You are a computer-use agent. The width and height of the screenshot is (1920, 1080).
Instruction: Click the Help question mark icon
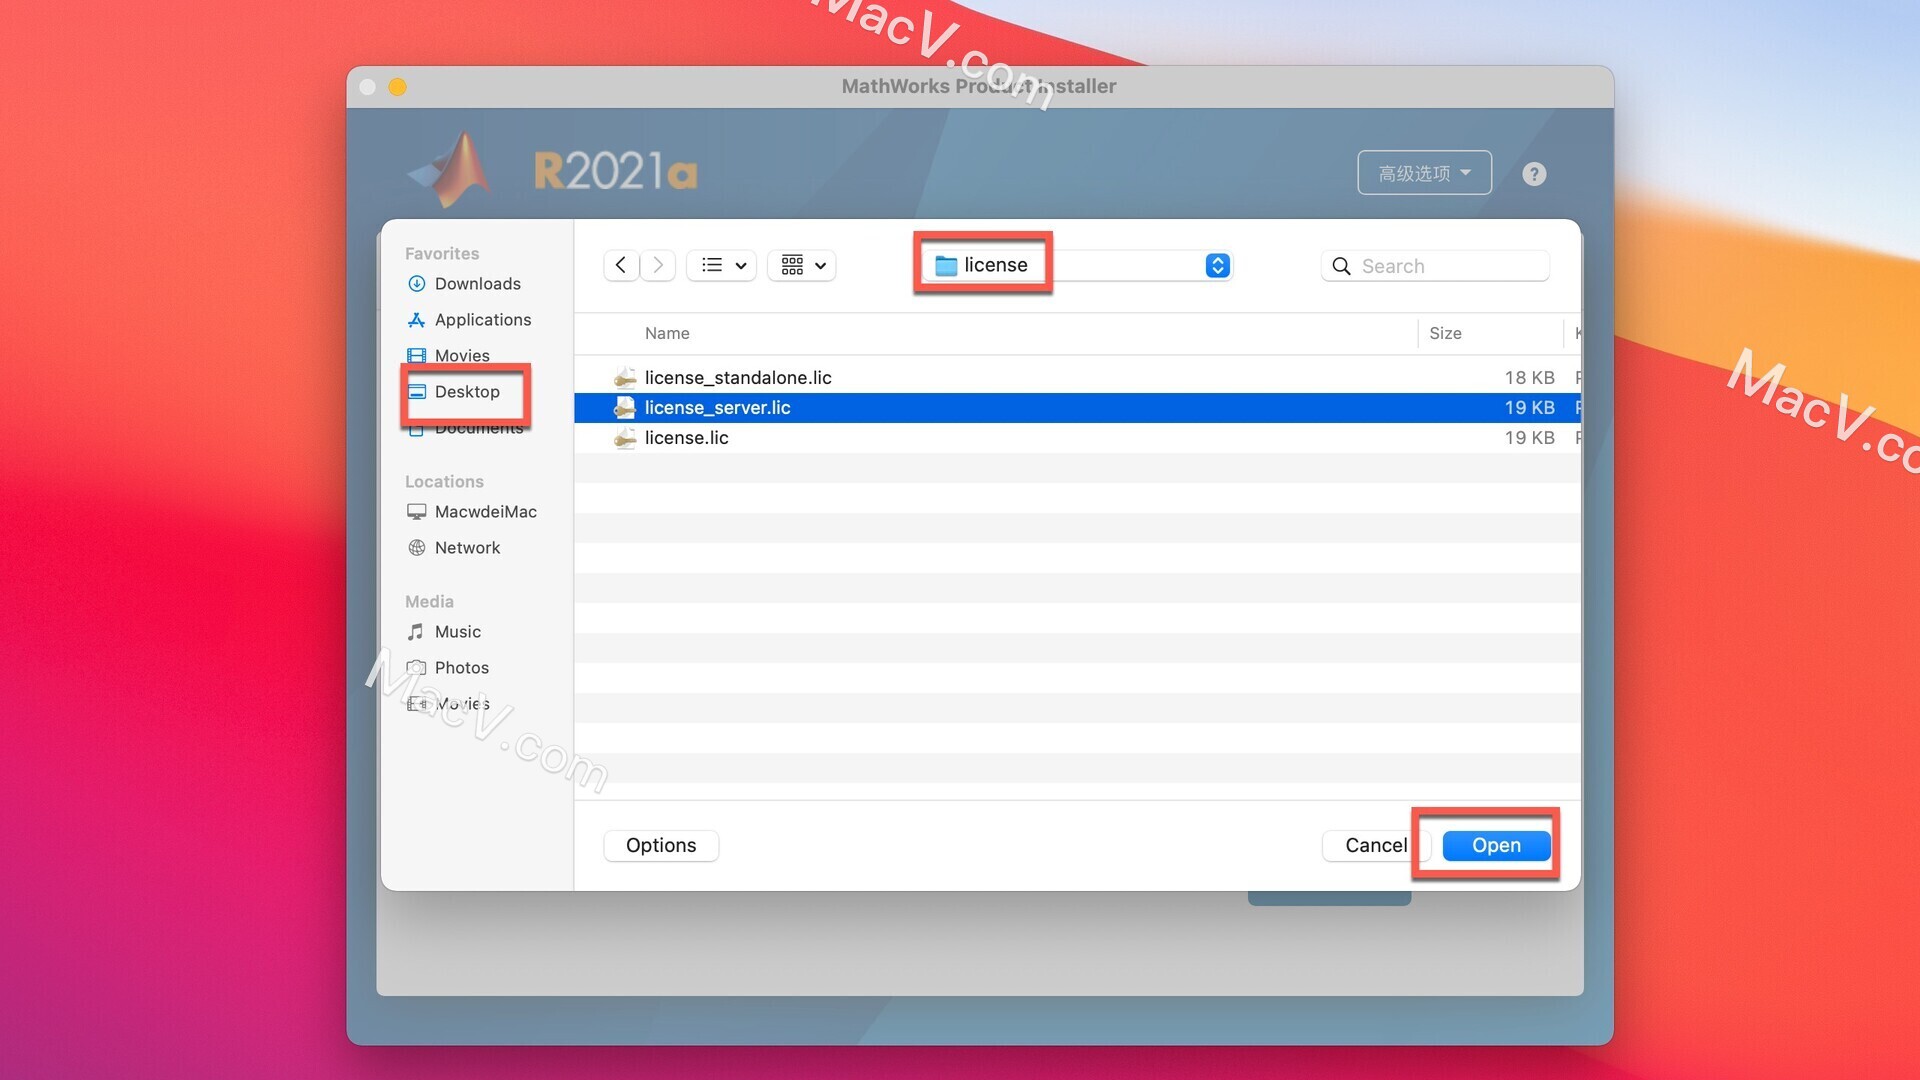tap(1534, 173)
